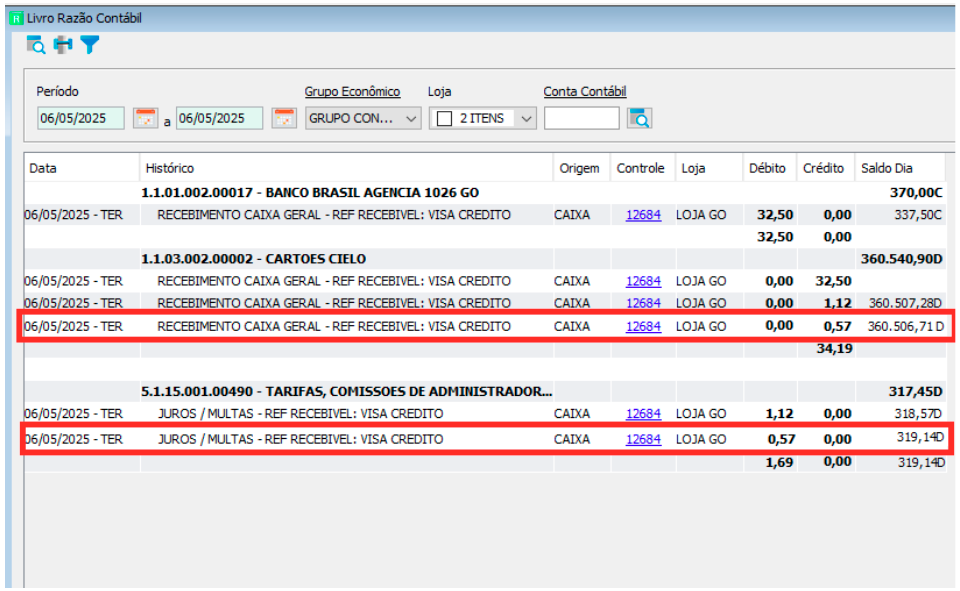Image resolution: width=960 pixels, height=591 pixels.
Task: Expand the Grupo Econômico dropdown
Action: click(x=411, y=118)
